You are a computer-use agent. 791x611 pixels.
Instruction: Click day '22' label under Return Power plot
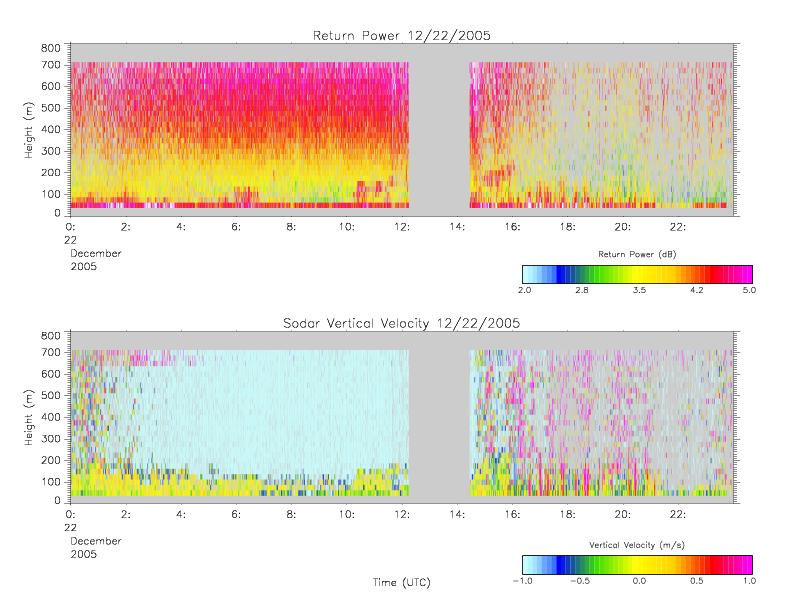click(x=71, y=240)
